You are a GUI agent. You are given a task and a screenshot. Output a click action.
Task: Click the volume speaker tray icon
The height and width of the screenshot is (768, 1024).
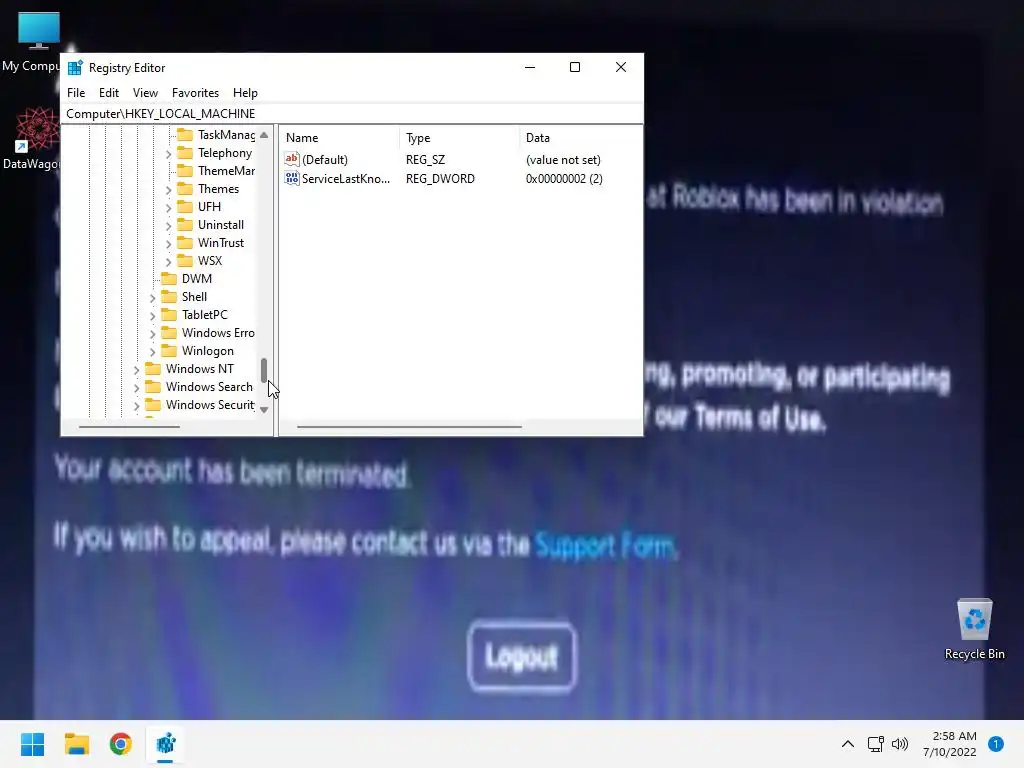(x=900, y=744)
